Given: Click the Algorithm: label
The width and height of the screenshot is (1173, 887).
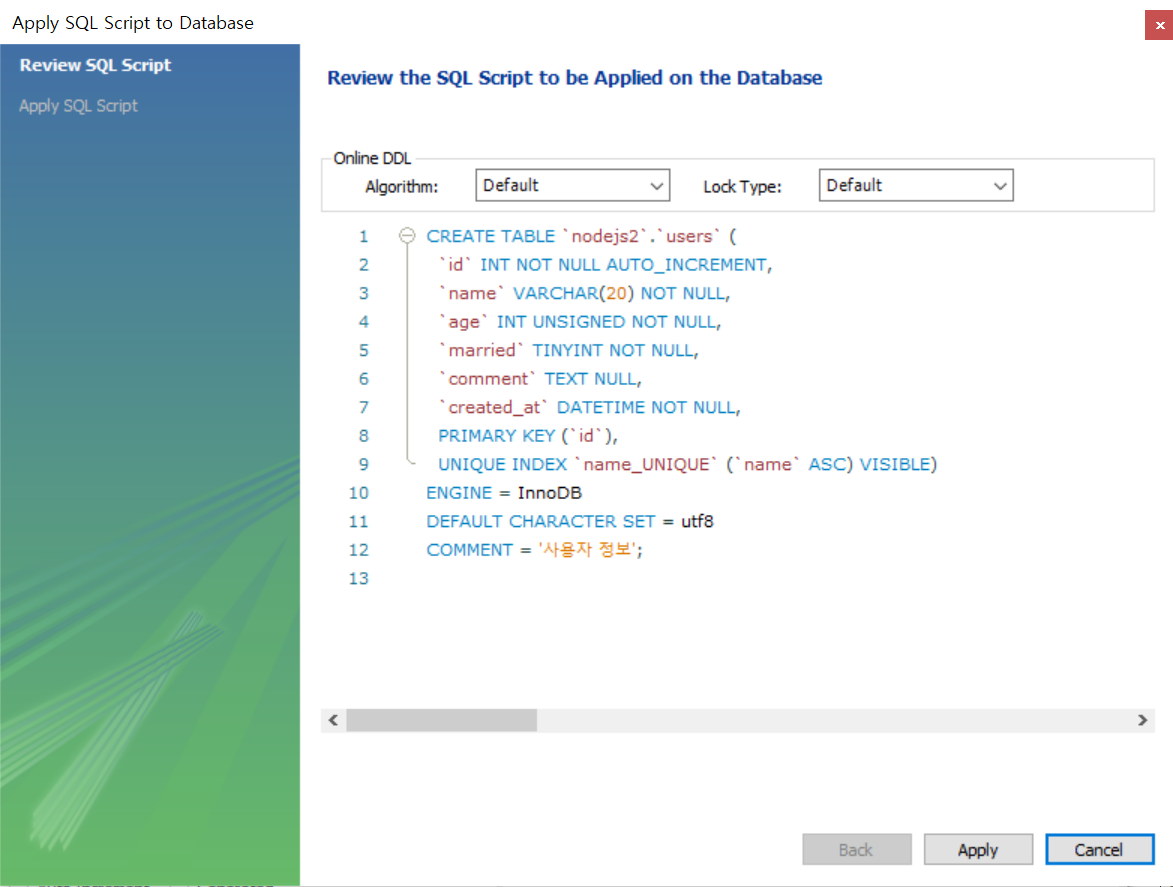Looking at the screenshot, I should pos(402,186).
